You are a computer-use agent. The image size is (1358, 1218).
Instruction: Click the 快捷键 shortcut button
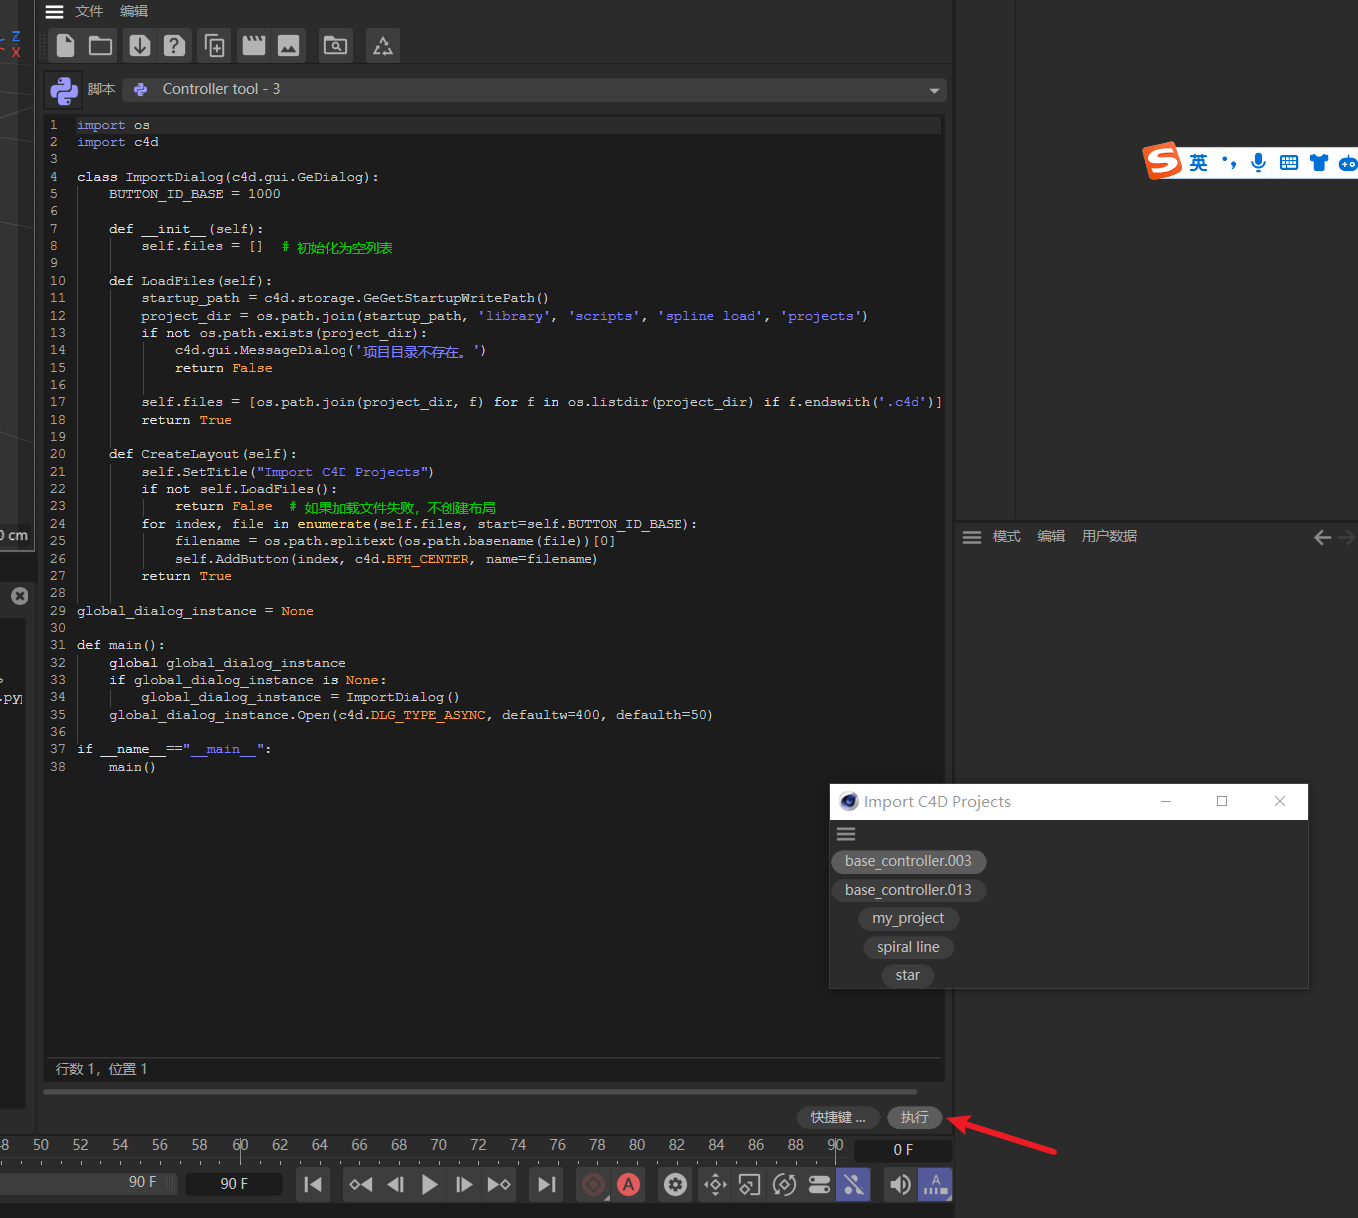838,1117
